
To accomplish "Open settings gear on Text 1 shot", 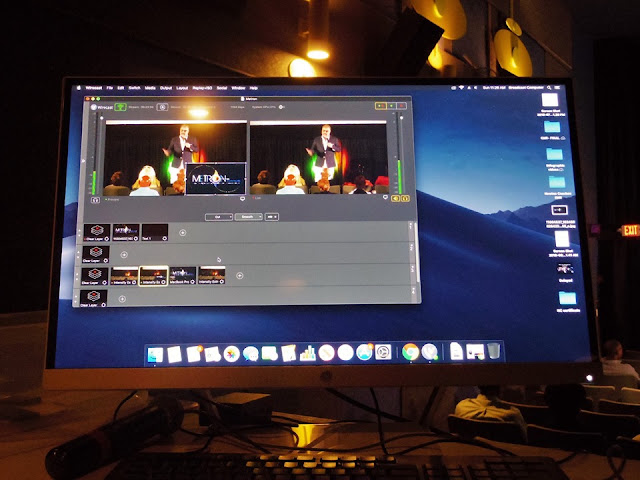I will tap(165, 238).
